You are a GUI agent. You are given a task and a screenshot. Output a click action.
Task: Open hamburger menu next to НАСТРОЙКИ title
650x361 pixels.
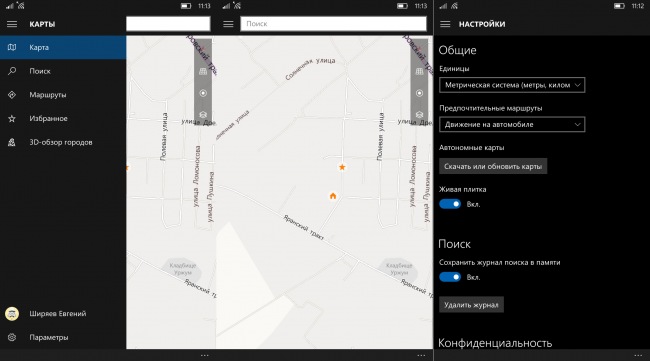point(445,24)
